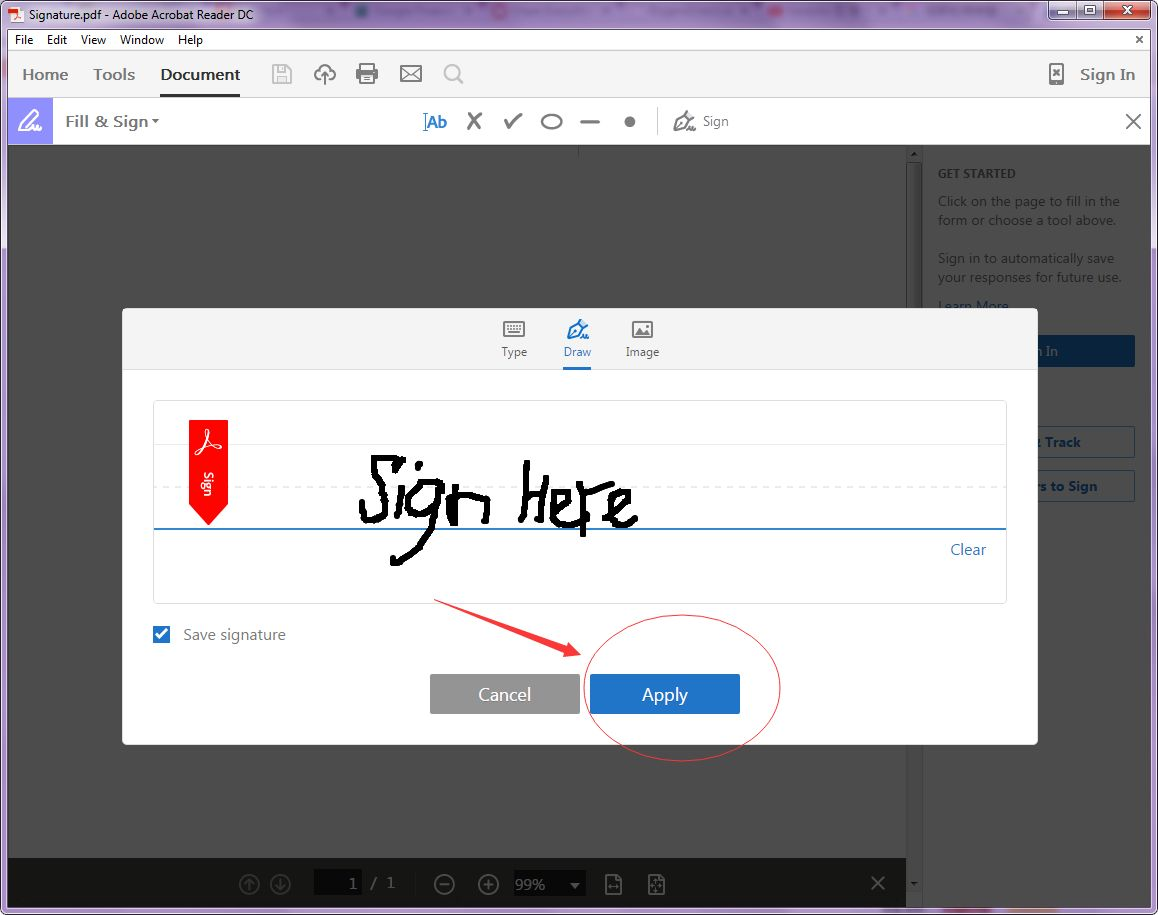Click the mobile link icon beside Sign In

pyautogui.click(x=1057, y=74)
